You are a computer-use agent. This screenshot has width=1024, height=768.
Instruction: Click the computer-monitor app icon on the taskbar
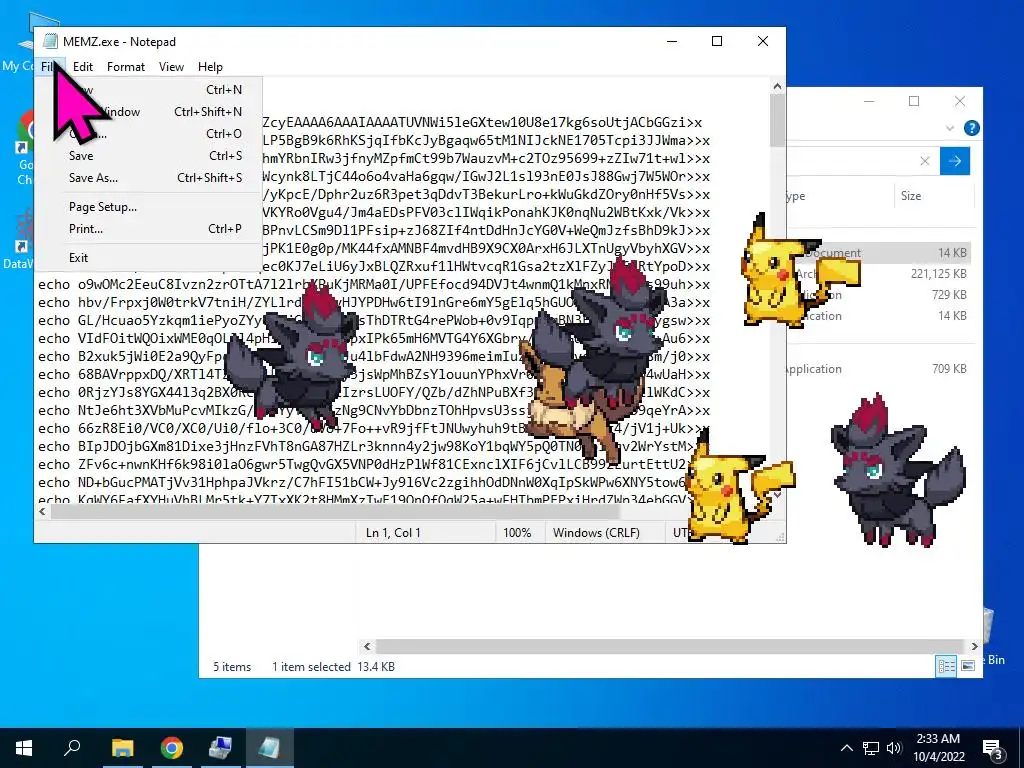click(x=221, y=748)
